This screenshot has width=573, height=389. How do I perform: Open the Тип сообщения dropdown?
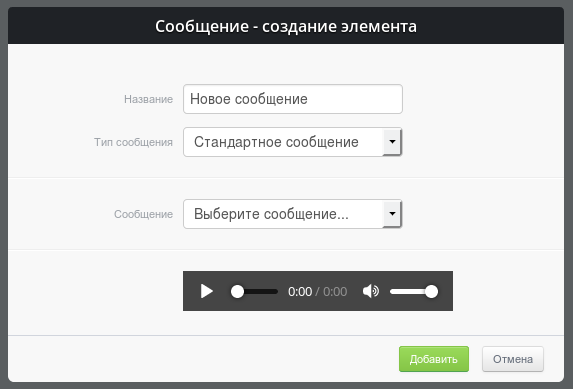point(293,142)
